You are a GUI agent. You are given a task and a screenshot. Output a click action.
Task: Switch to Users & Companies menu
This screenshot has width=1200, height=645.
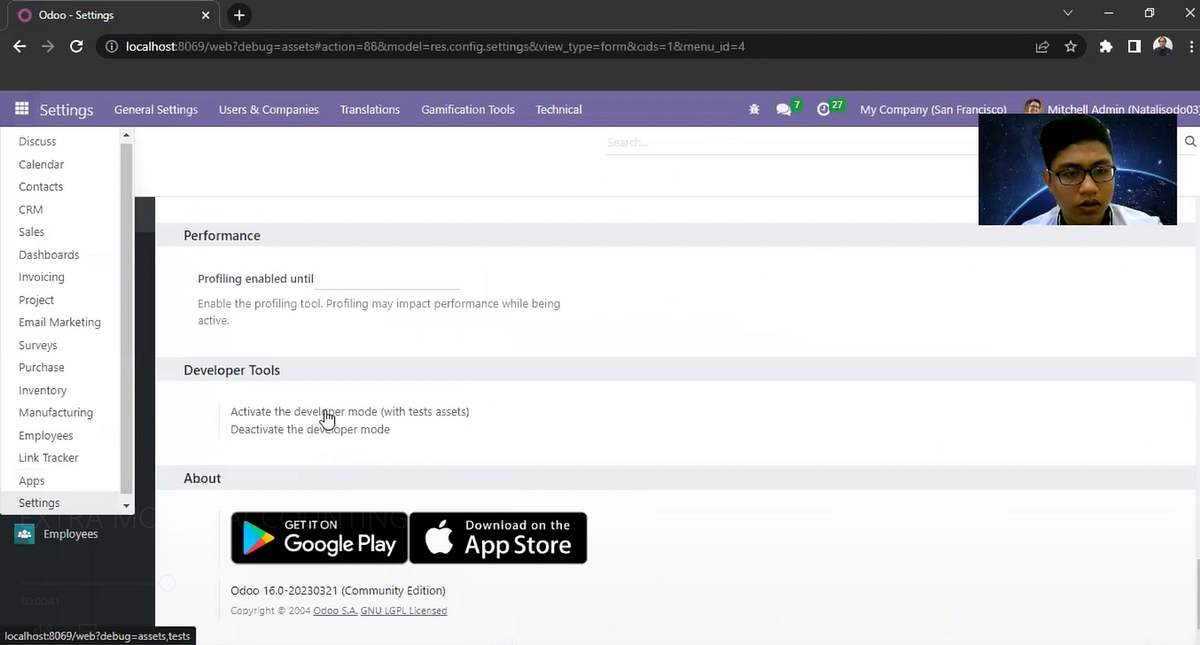click(x=268, y=110)
